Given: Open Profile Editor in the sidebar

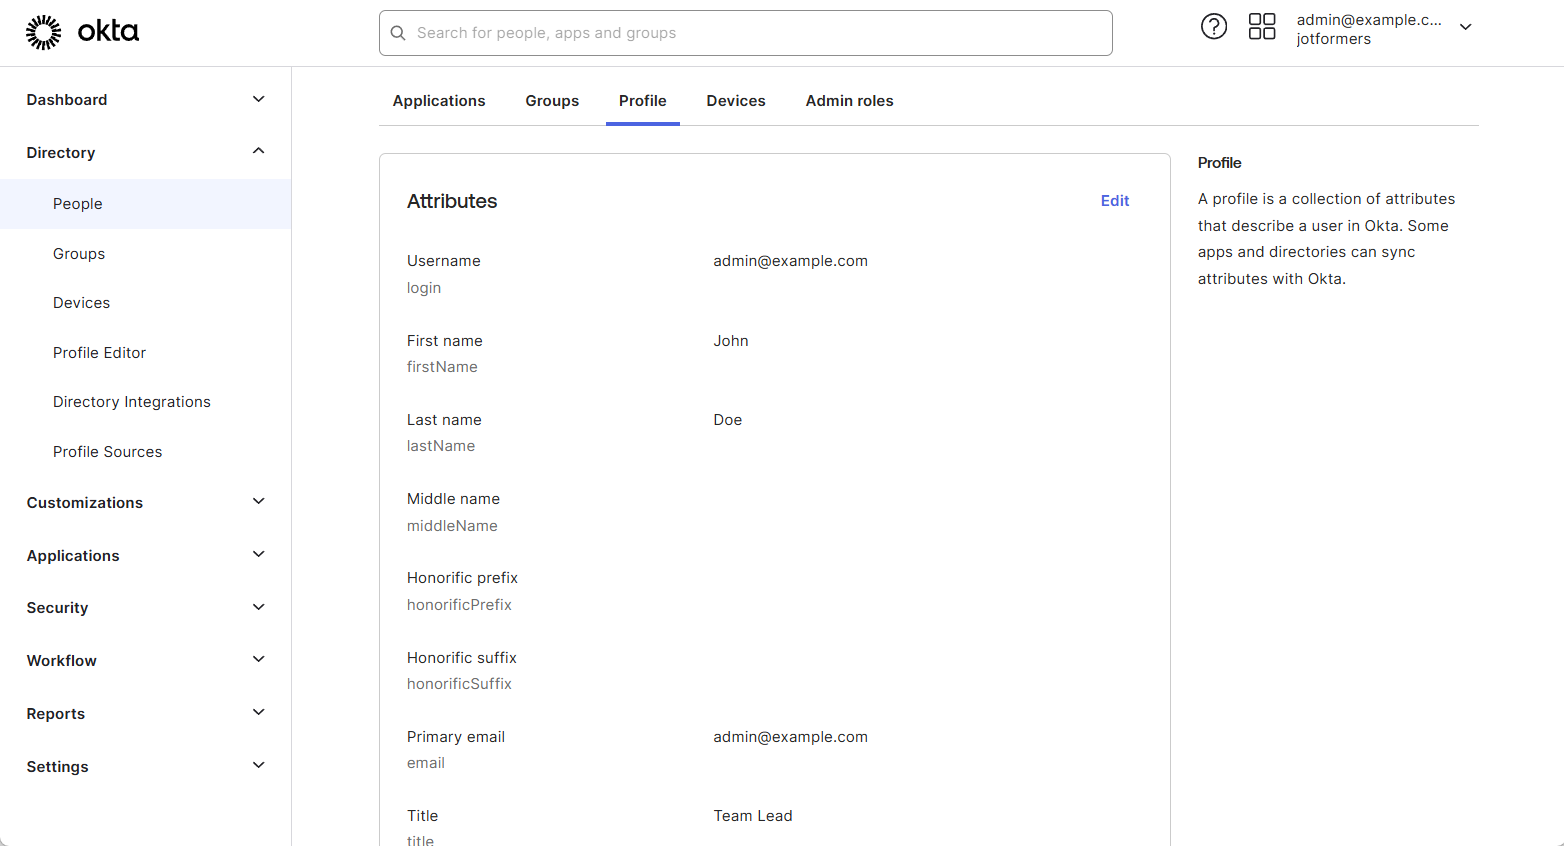Looking at the screenshot, I should click(x=99, y=353).
